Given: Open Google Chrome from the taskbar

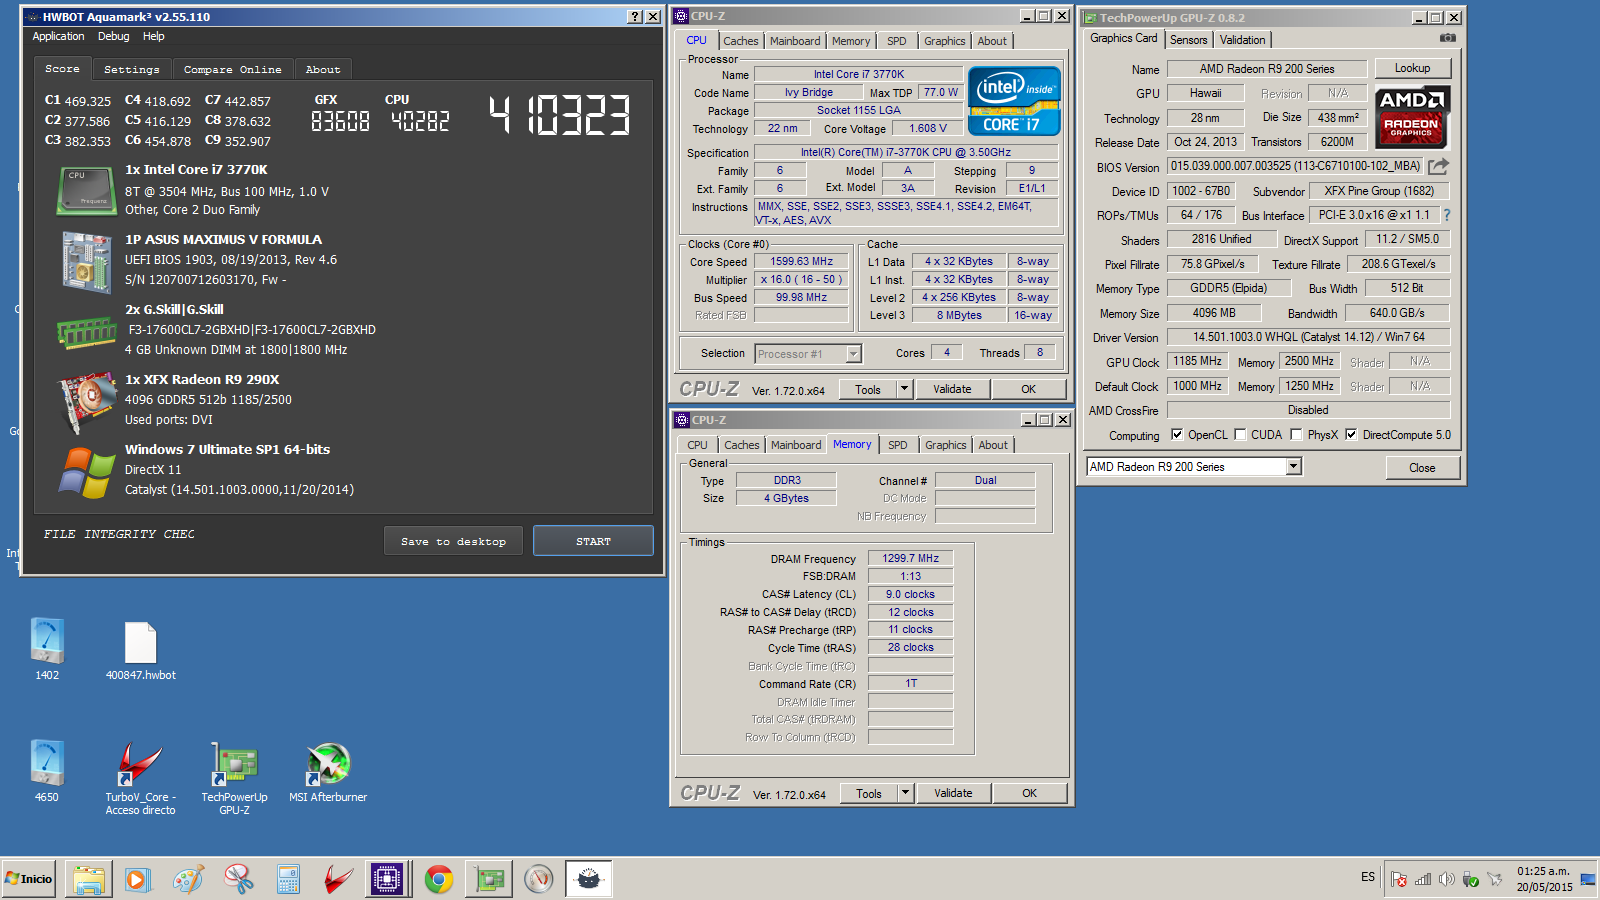Looking at the screenshot, I should click(x=438, y=879).
